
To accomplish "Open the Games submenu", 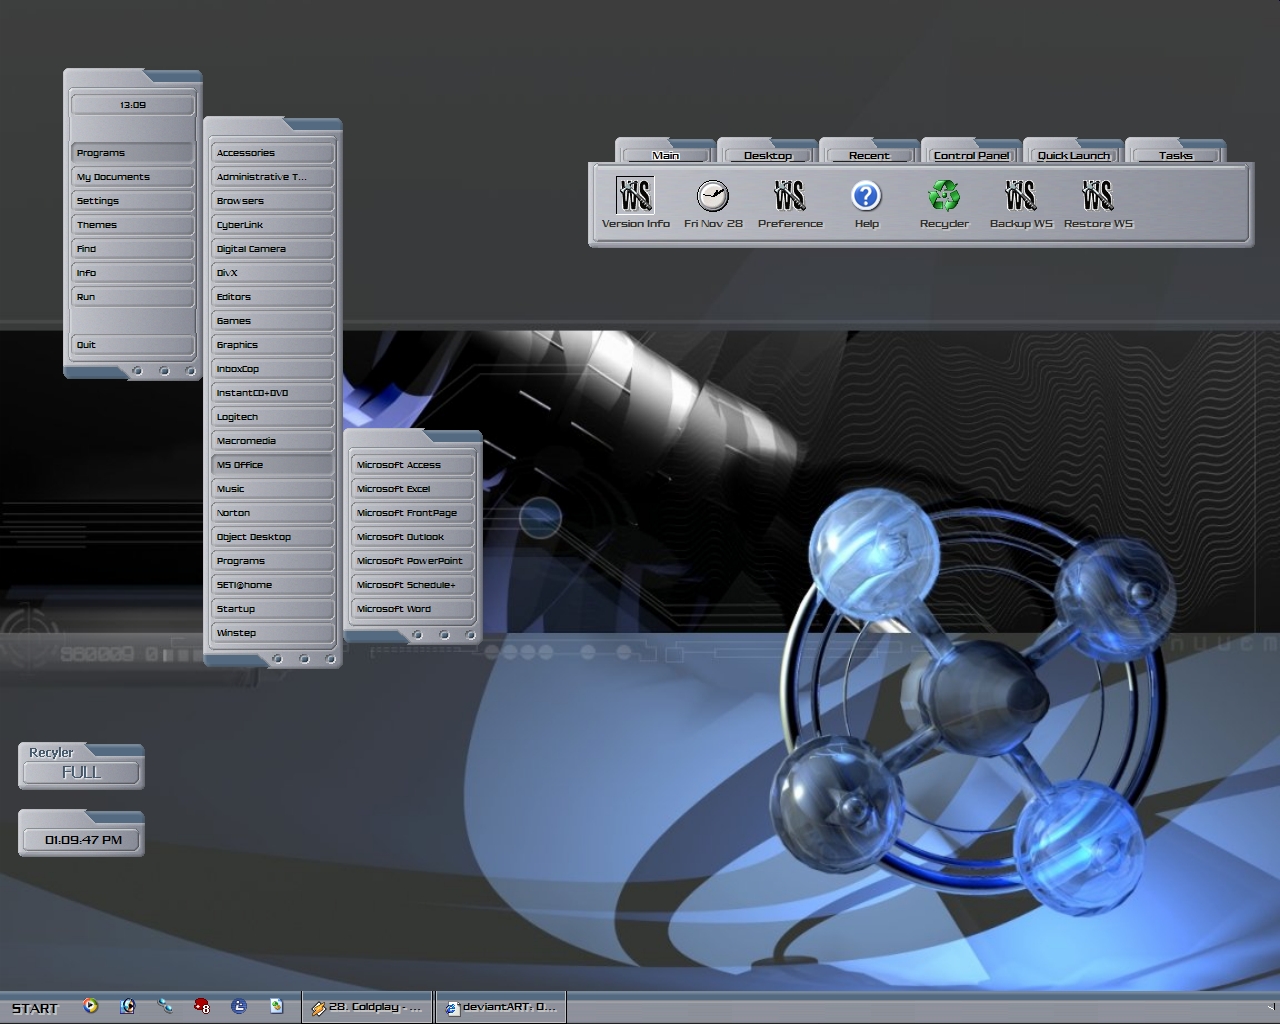I will 273,321.
